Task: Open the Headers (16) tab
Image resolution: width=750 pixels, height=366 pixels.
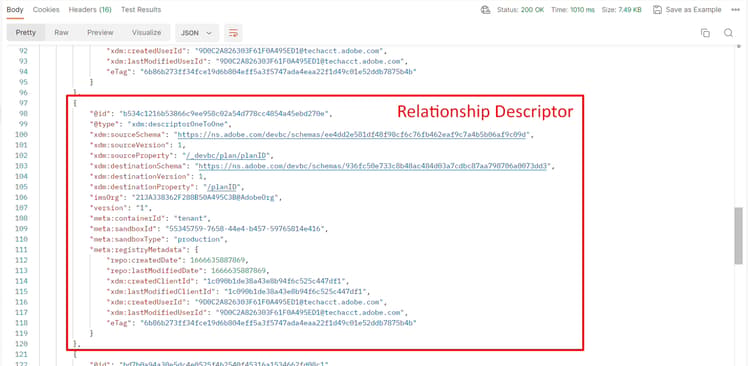Action: pos(90,10)
